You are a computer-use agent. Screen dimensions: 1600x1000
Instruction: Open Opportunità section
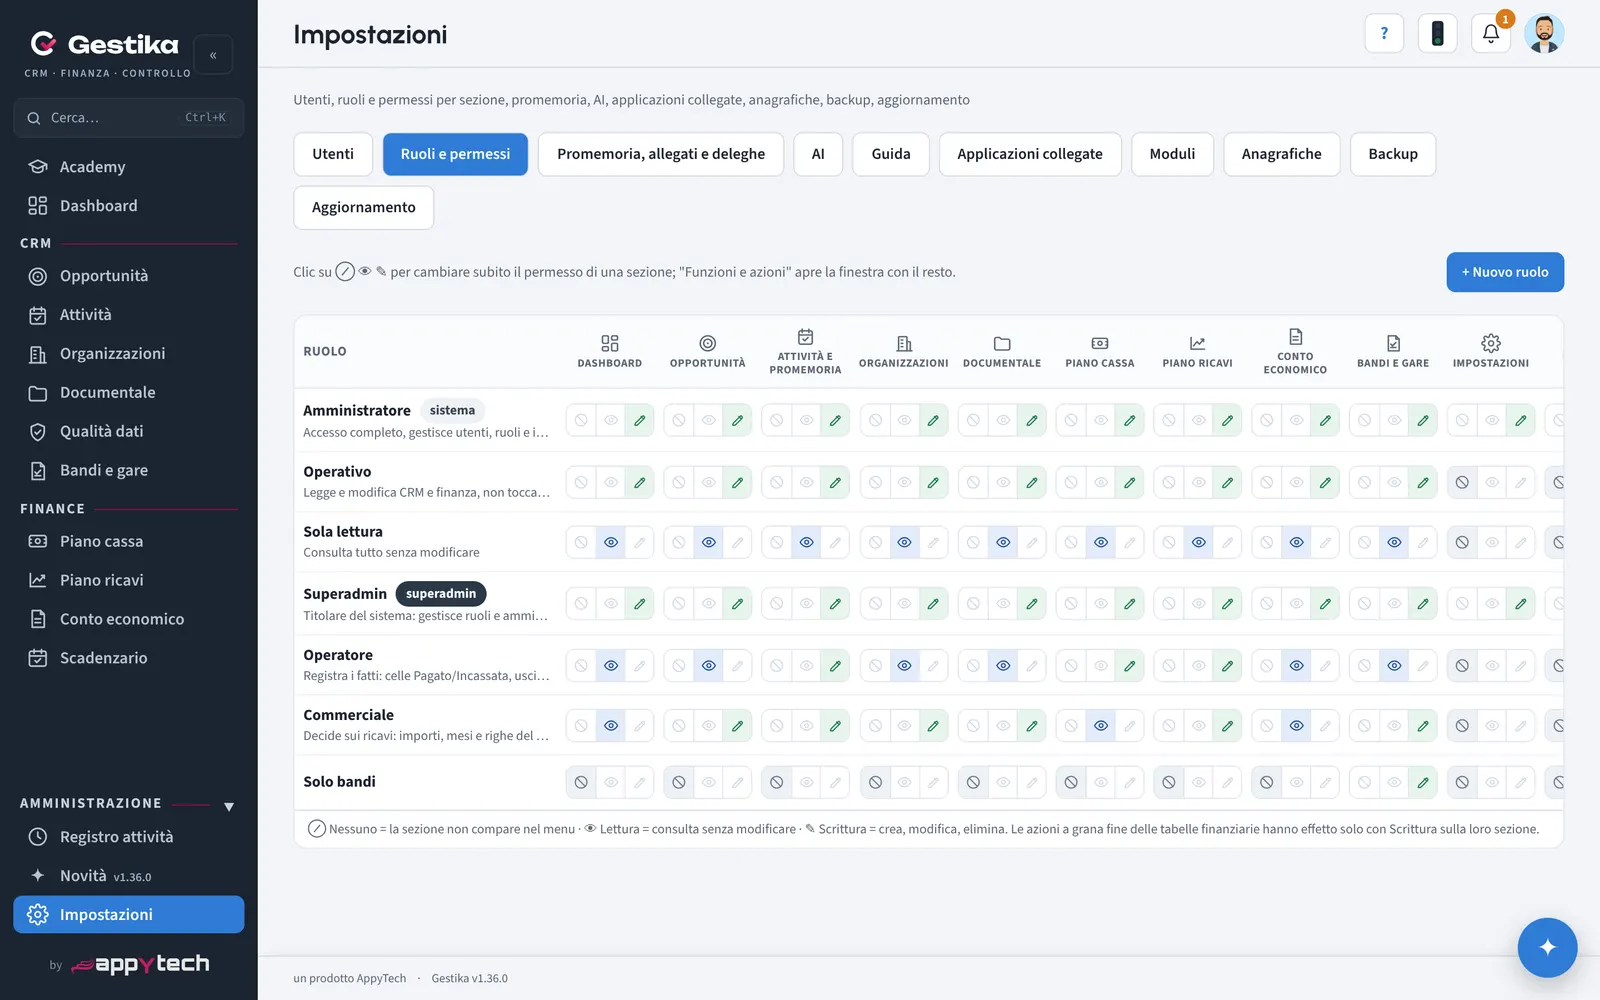pyautogui.click(x=129, y=275)
